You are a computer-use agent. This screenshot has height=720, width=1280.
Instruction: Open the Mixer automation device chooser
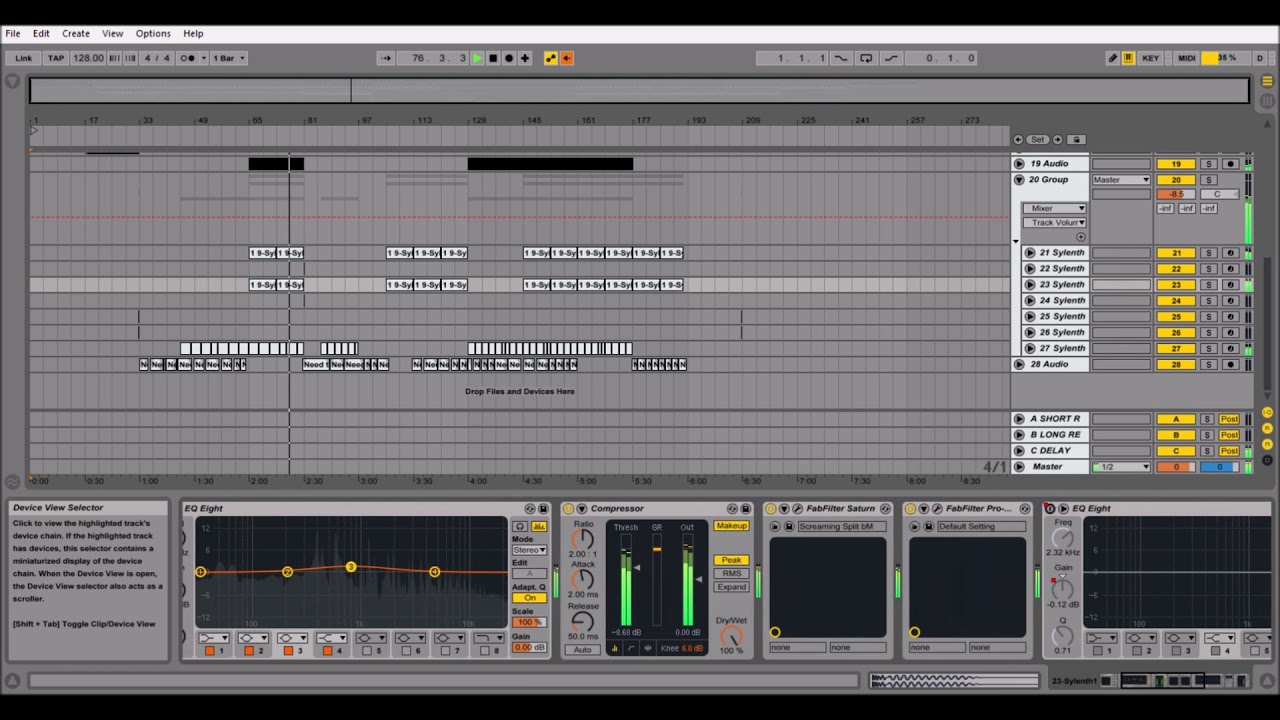(1054, 209)
